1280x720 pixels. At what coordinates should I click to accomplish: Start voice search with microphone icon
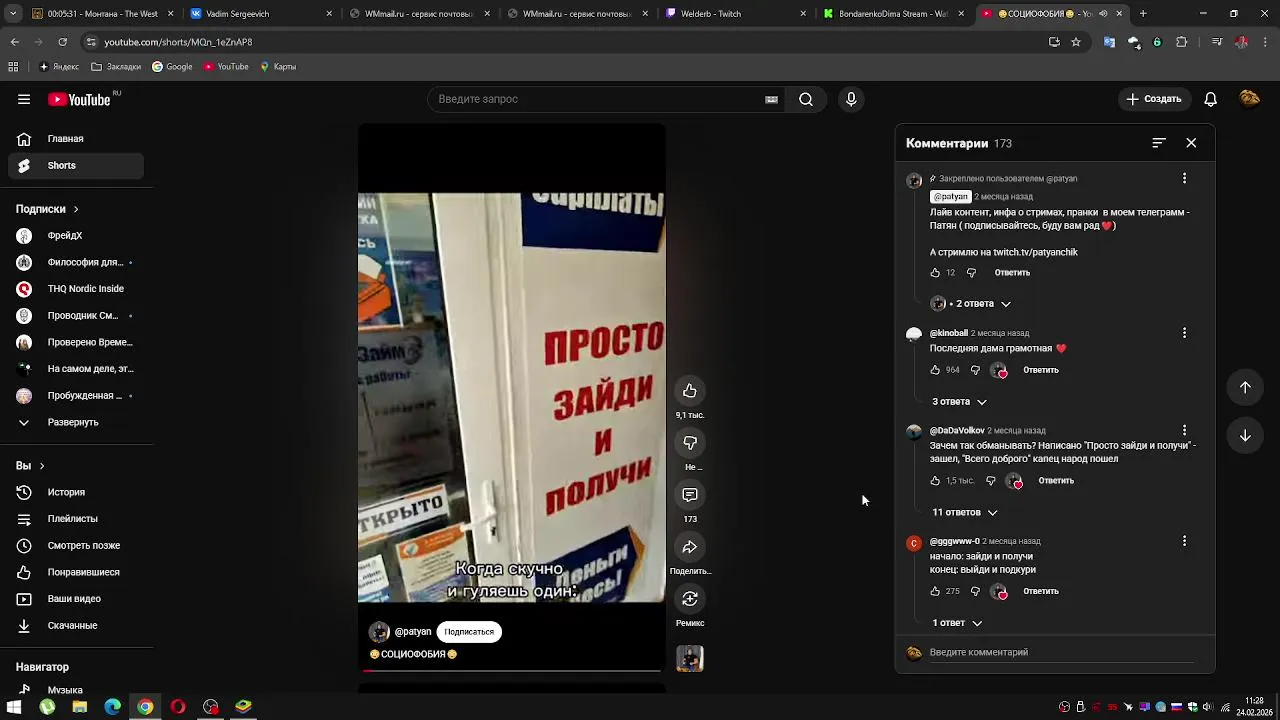click(x=851, y=99)
